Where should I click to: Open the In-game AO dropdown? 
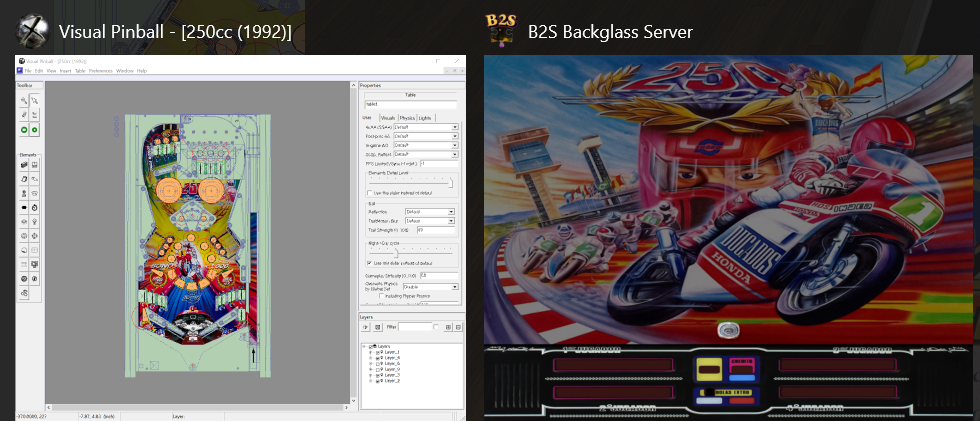426,146
